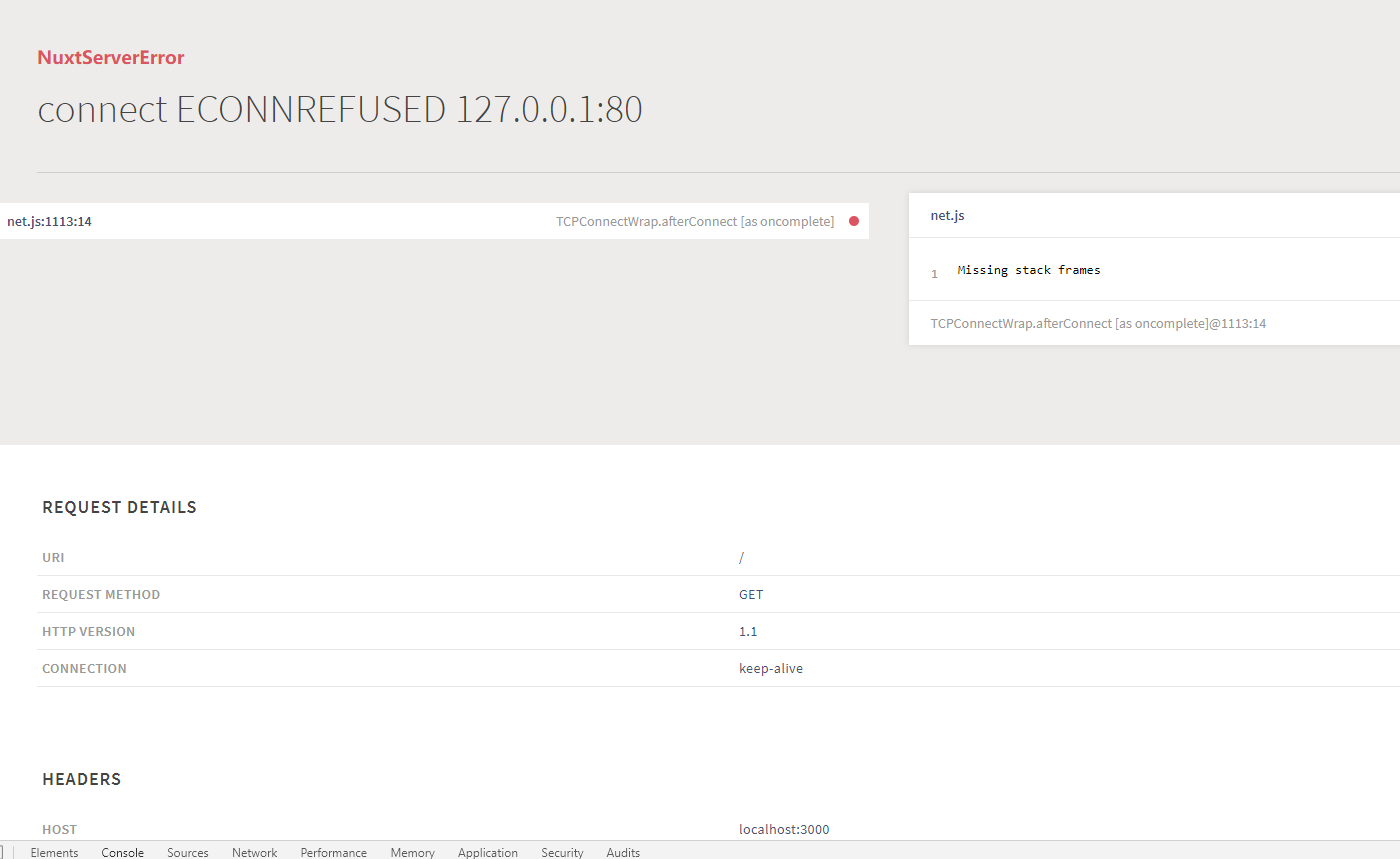Click line number 1 in the code panel
This screenshot has height=859, width=1400.
pos(935,274)
